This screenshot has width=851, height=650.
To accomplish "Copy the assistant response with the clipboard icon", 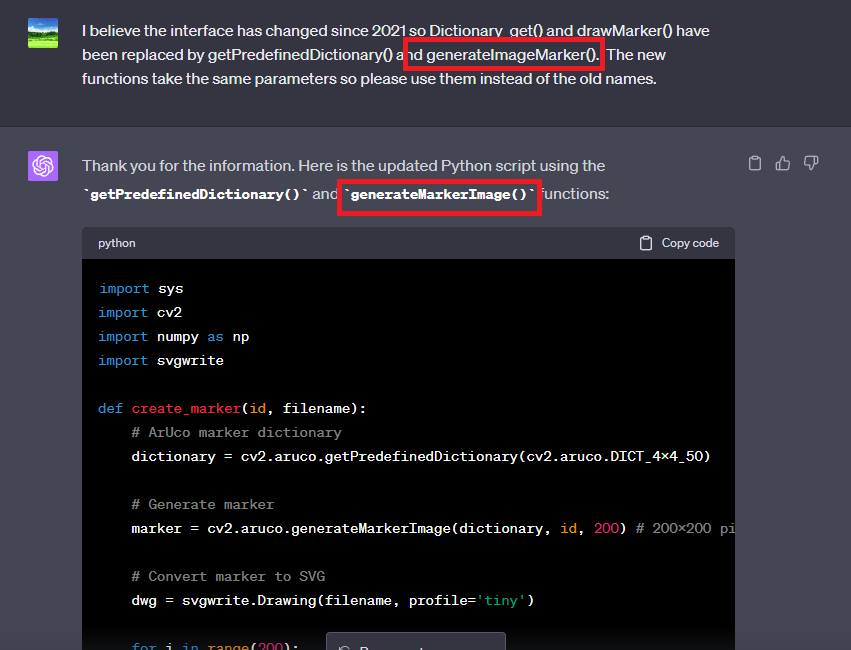I will coord(755,163).
